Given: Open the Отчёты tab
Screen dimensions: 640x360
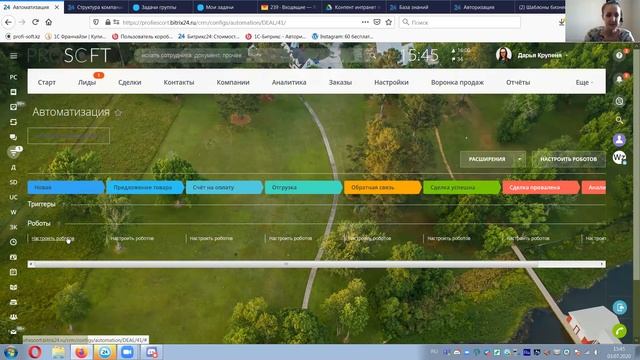Looking at the screenshot, I should pos(518,82).
